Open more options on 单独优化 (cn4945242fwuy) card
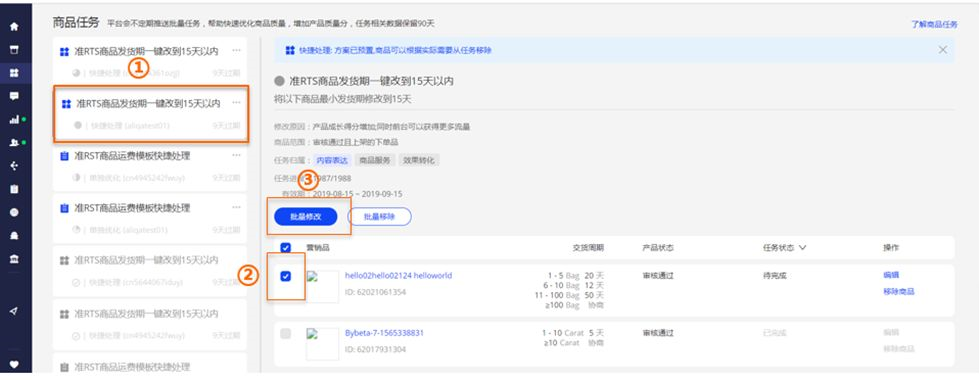Screen dimensions: 979x380 click(x=236, y=155)
